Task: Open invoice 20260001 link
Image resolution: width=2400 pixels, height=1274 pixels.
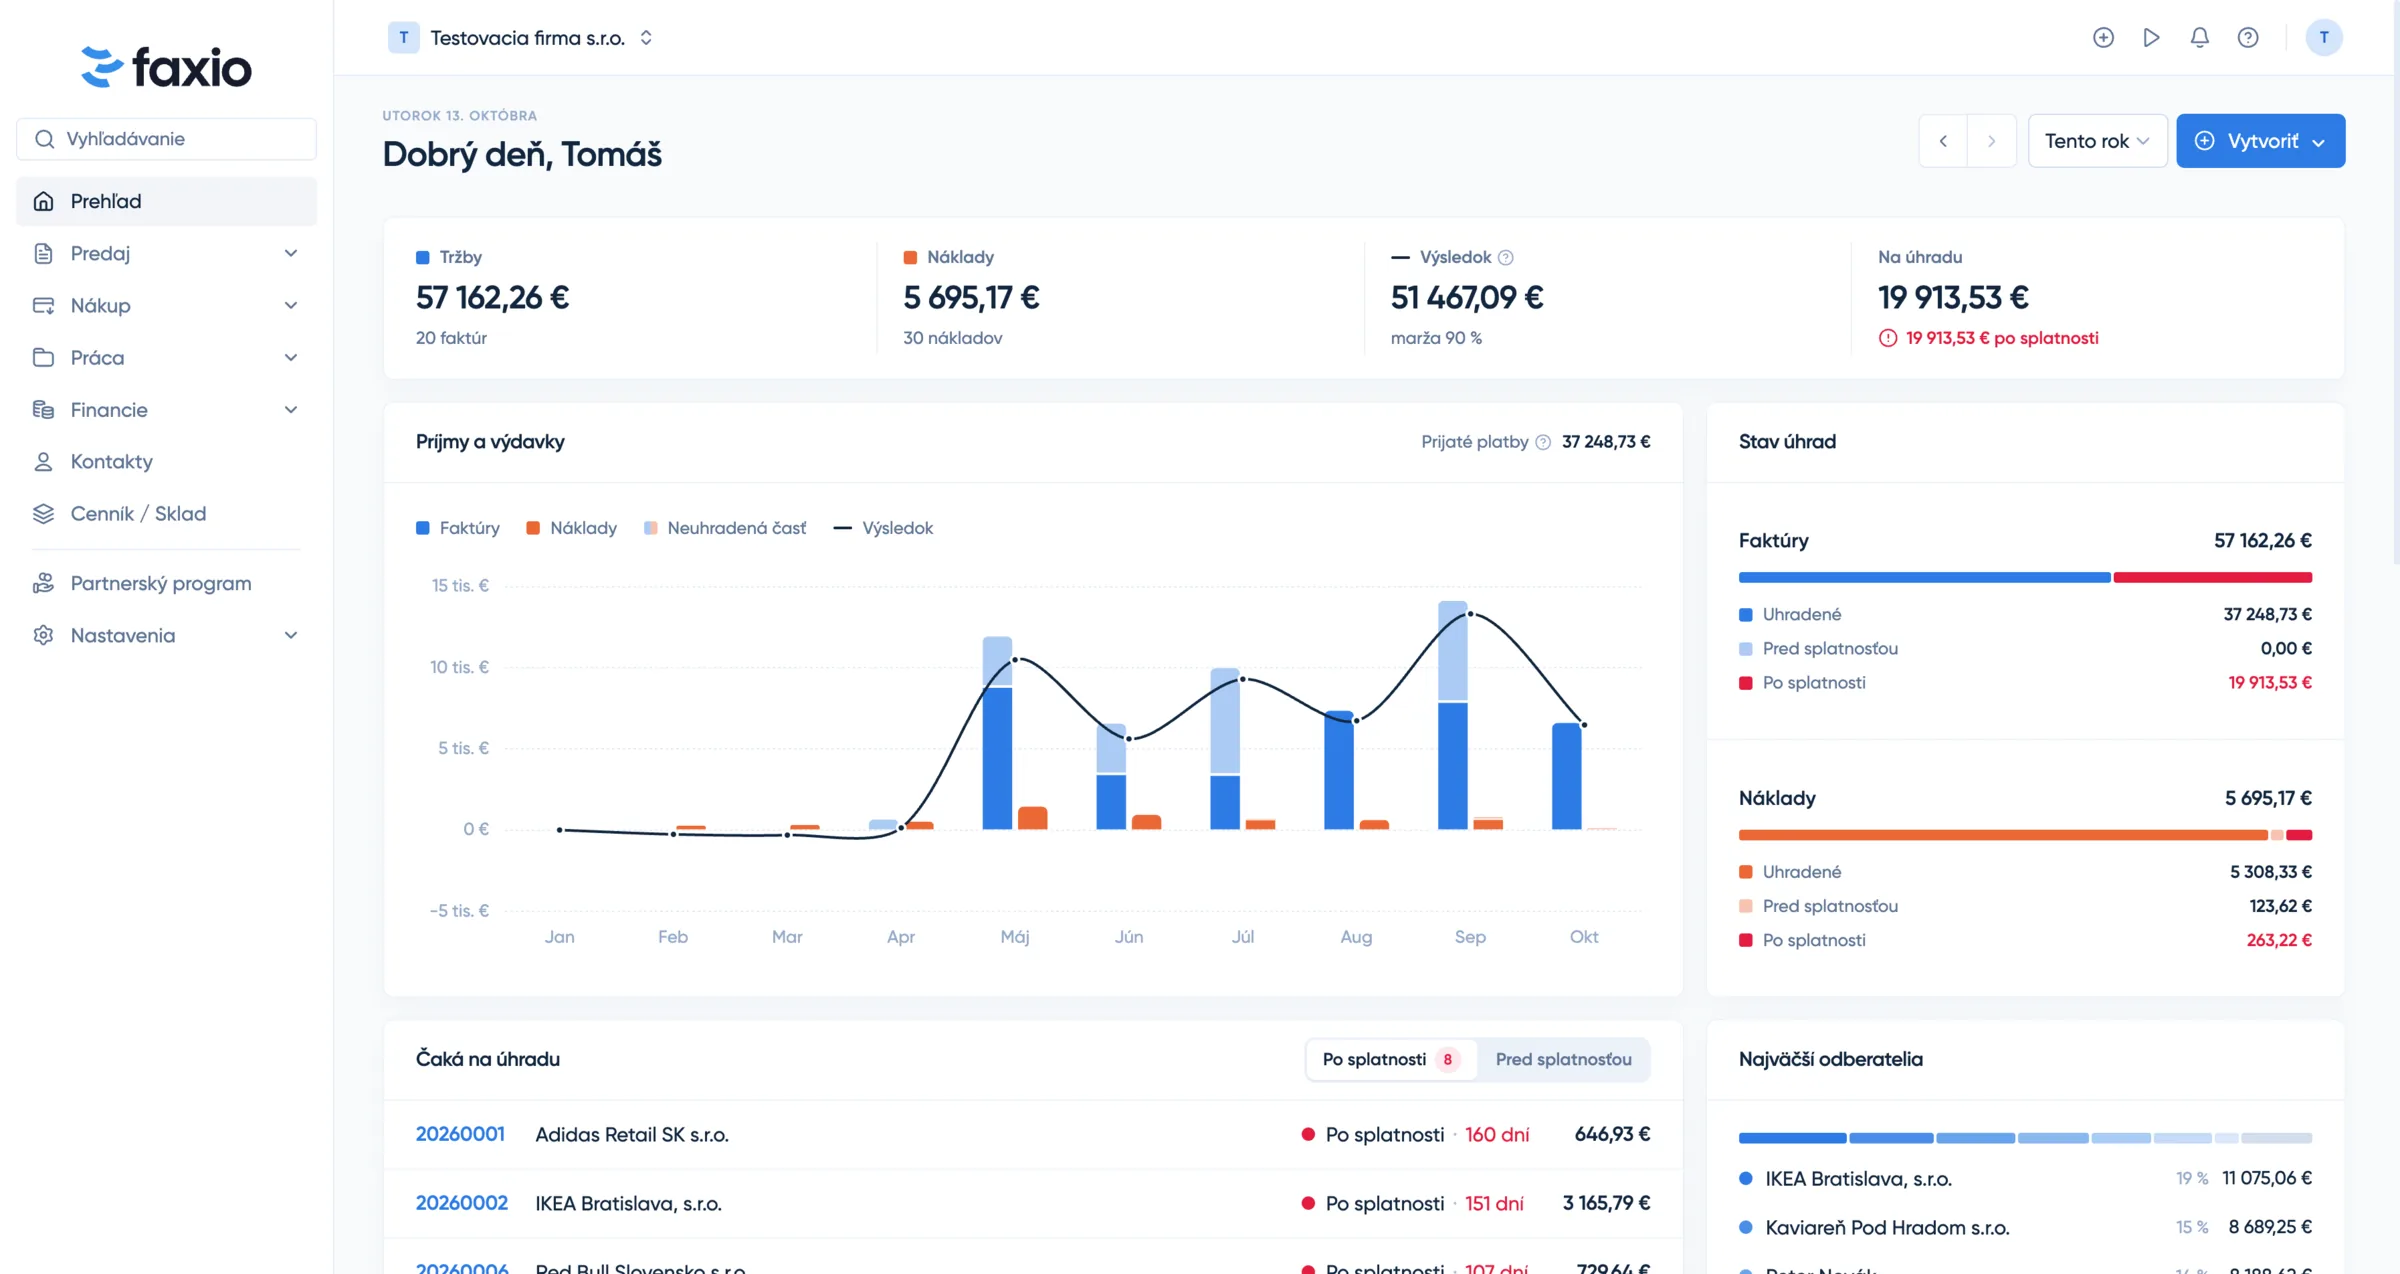Action: 460,1134
